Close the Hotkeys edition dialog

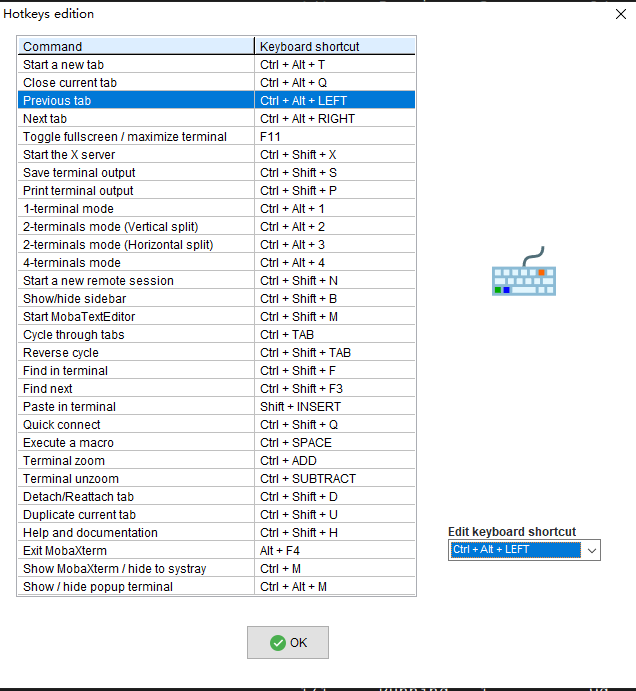pos(620,14)
